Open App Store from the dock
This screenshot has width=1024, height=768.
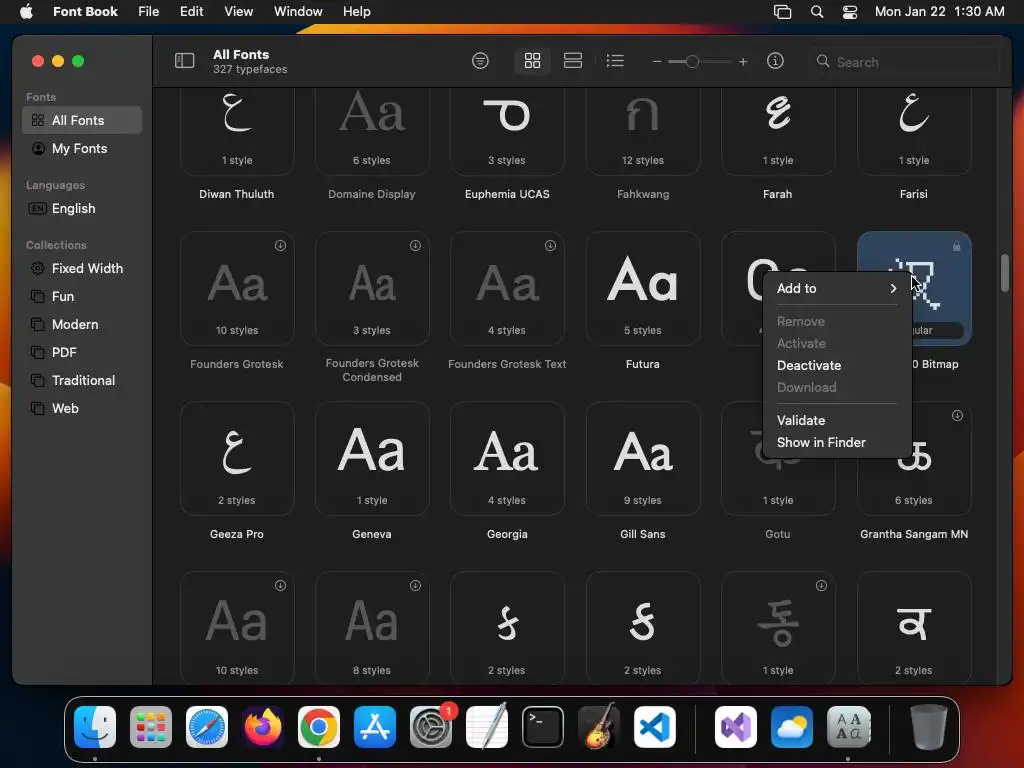pos(375,727)
